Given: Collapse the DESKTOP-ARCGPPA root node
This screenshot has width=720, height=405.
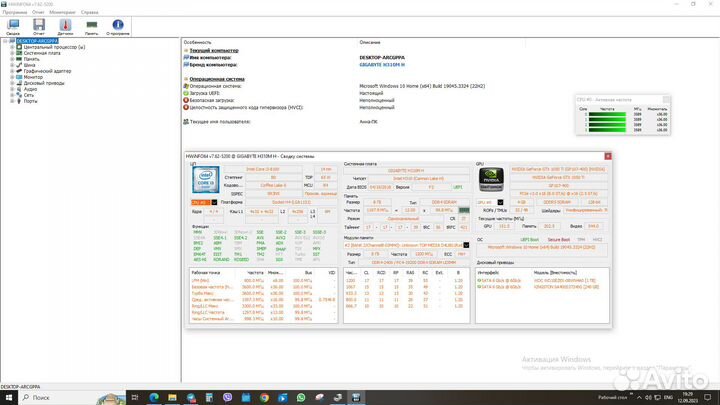Looking at the screenshot, I should [x=6, y=41].
